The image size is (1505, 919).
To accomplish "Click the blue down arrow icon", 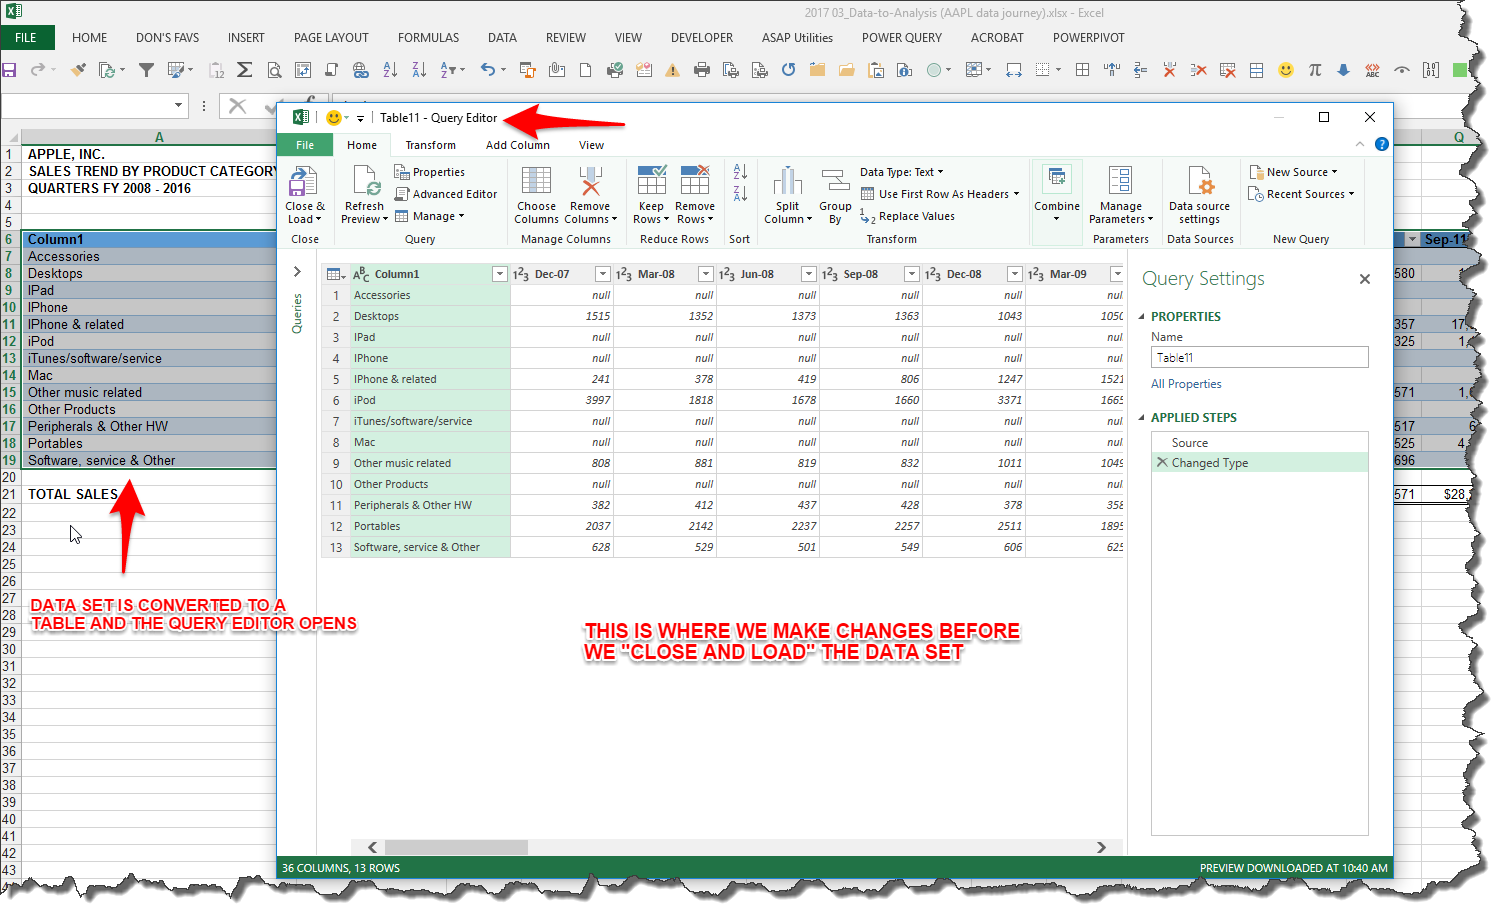I will (1343, 70).
